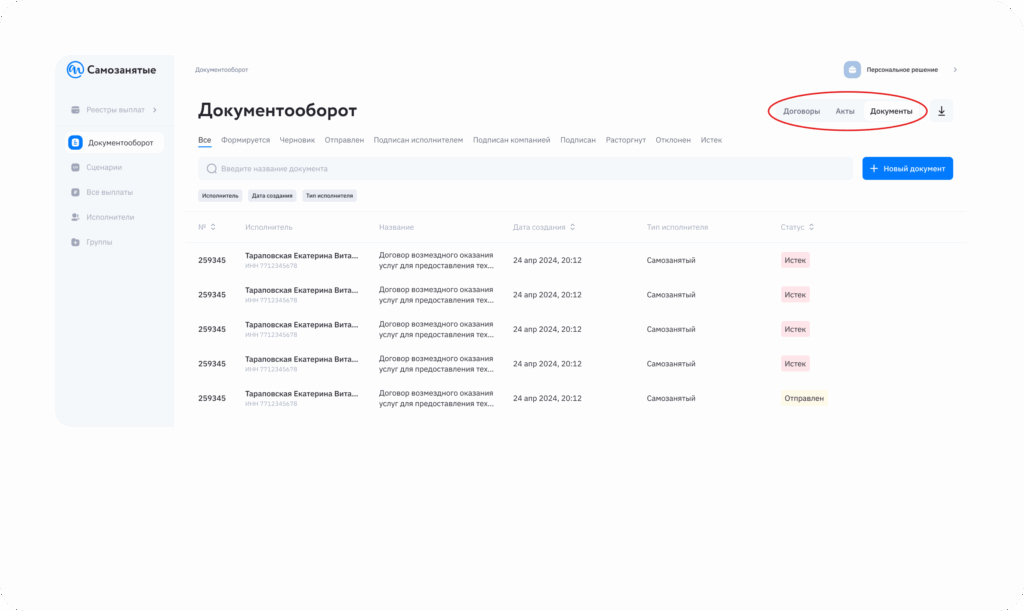Select the Черновик status tab
Viewport: 1024px width, 611px height.
pos(297,140)
